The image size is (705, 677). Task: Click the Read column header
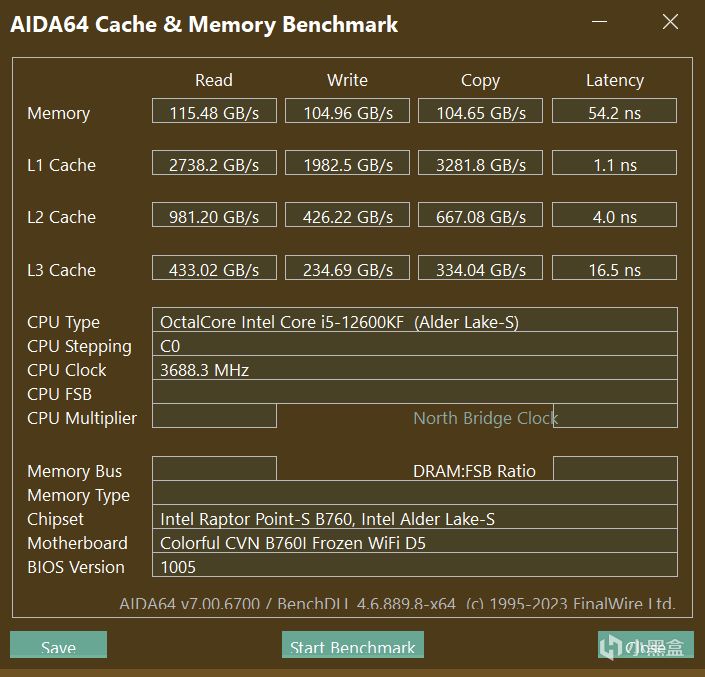(214, 80)
